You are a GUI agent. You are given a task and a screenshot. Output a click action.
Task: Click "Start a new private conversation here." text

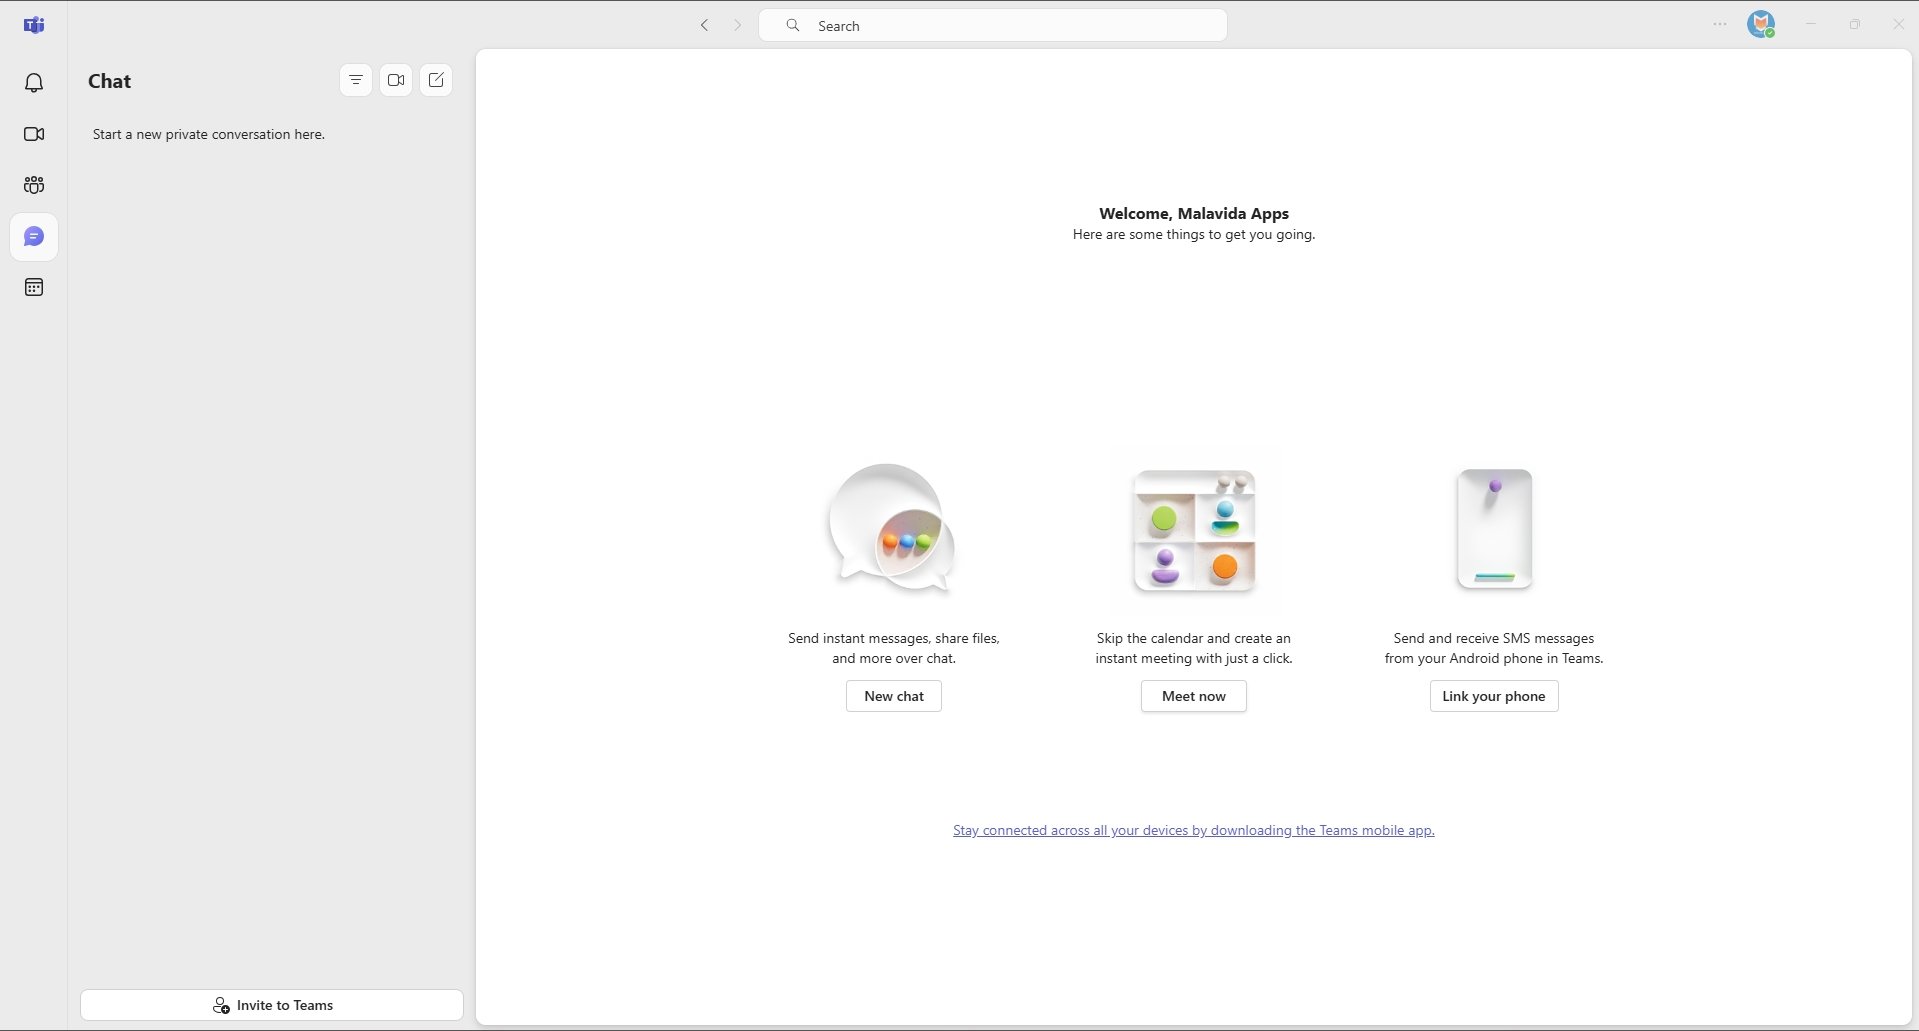tap(209, 134)
